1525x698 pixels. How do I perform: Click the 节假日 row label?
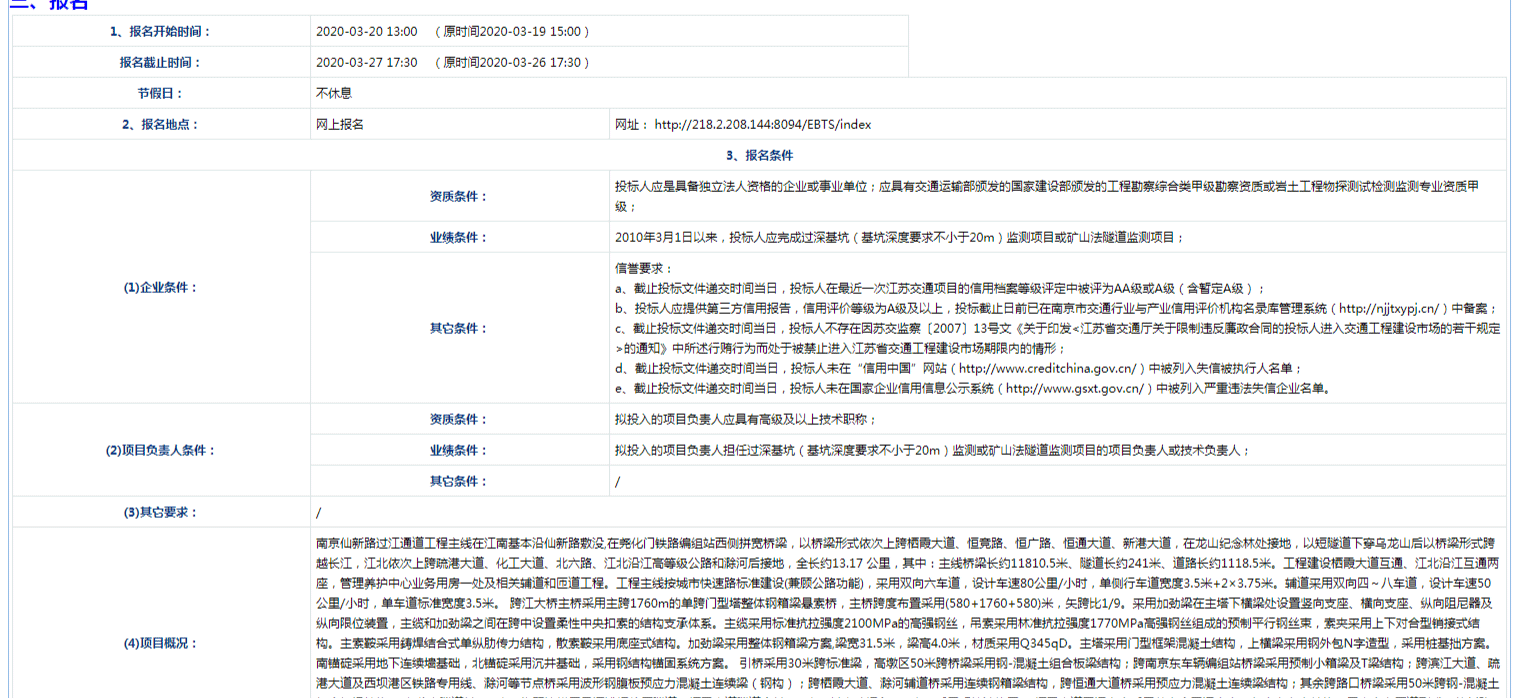[x=160, y=93]
